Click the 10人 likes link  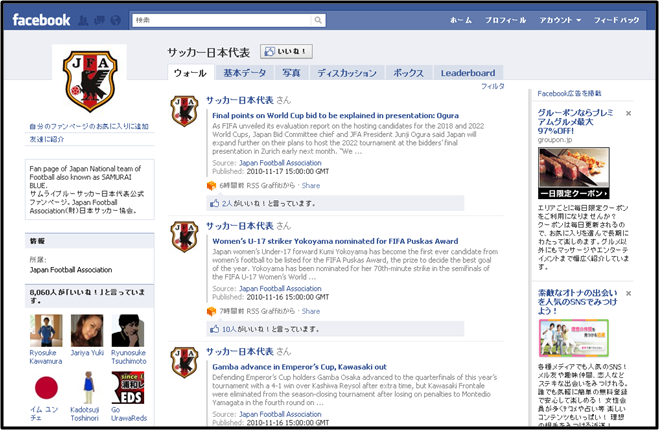coord(229,329)
